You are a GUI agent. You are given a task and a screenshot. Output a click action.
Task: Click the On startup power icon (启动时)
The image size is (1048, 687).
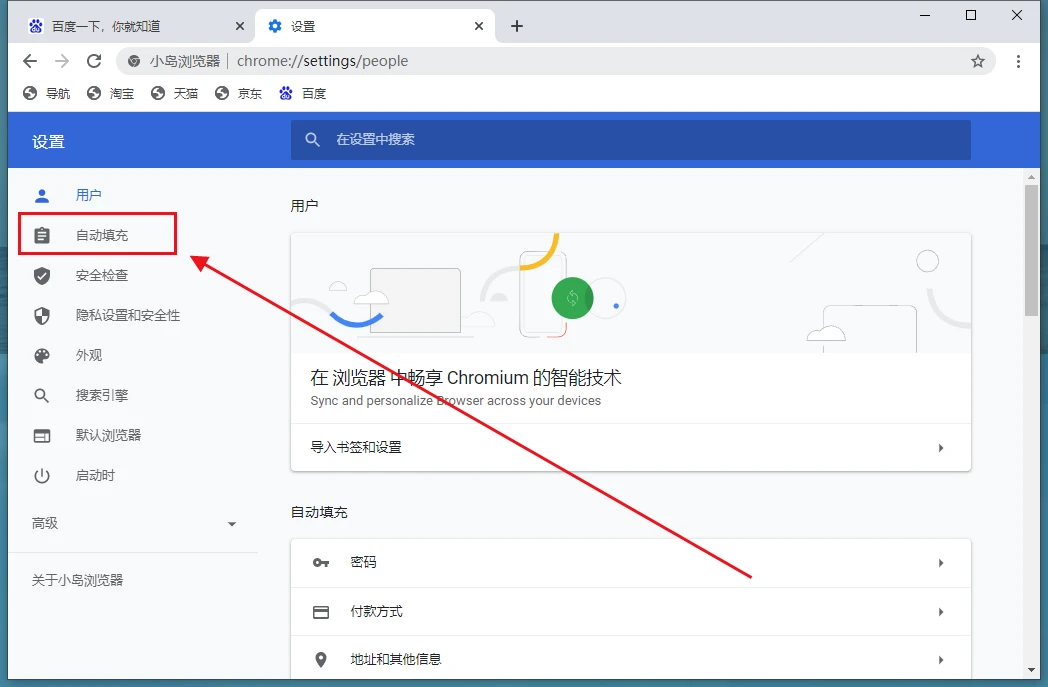tap(42, 475)
